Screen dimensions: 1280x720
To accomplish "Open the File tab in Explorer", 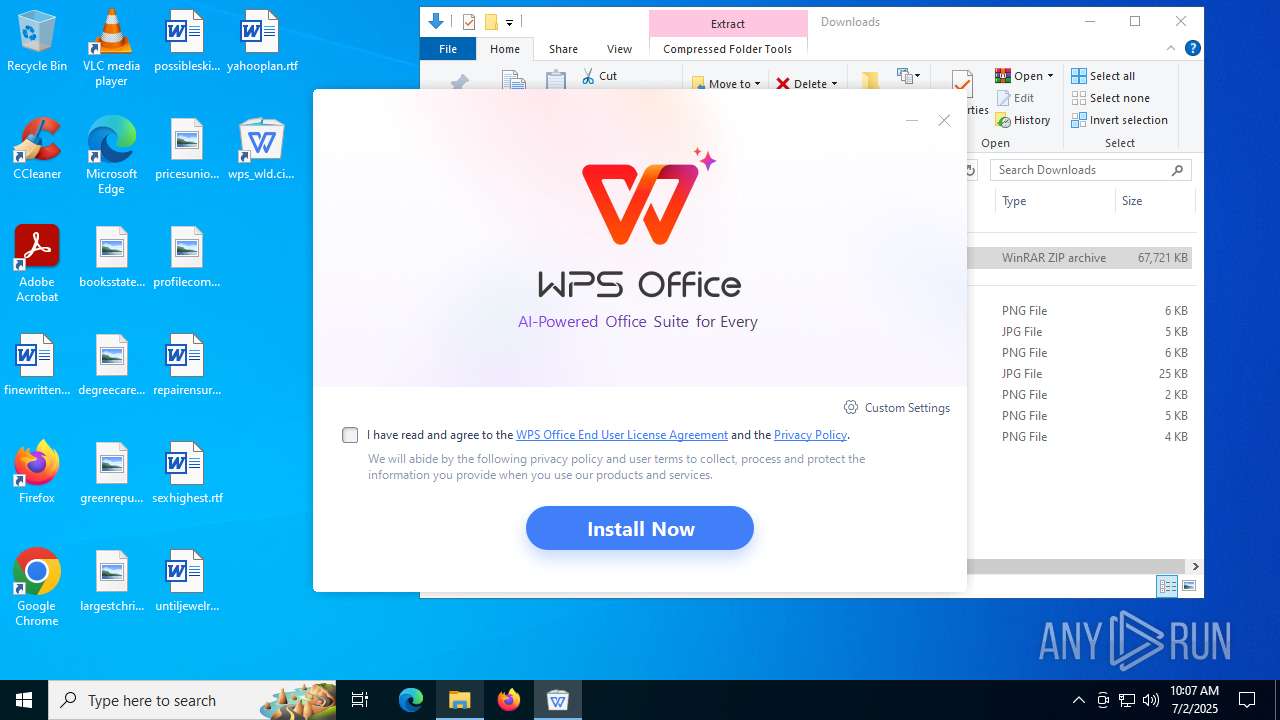I will click(448, 49).
